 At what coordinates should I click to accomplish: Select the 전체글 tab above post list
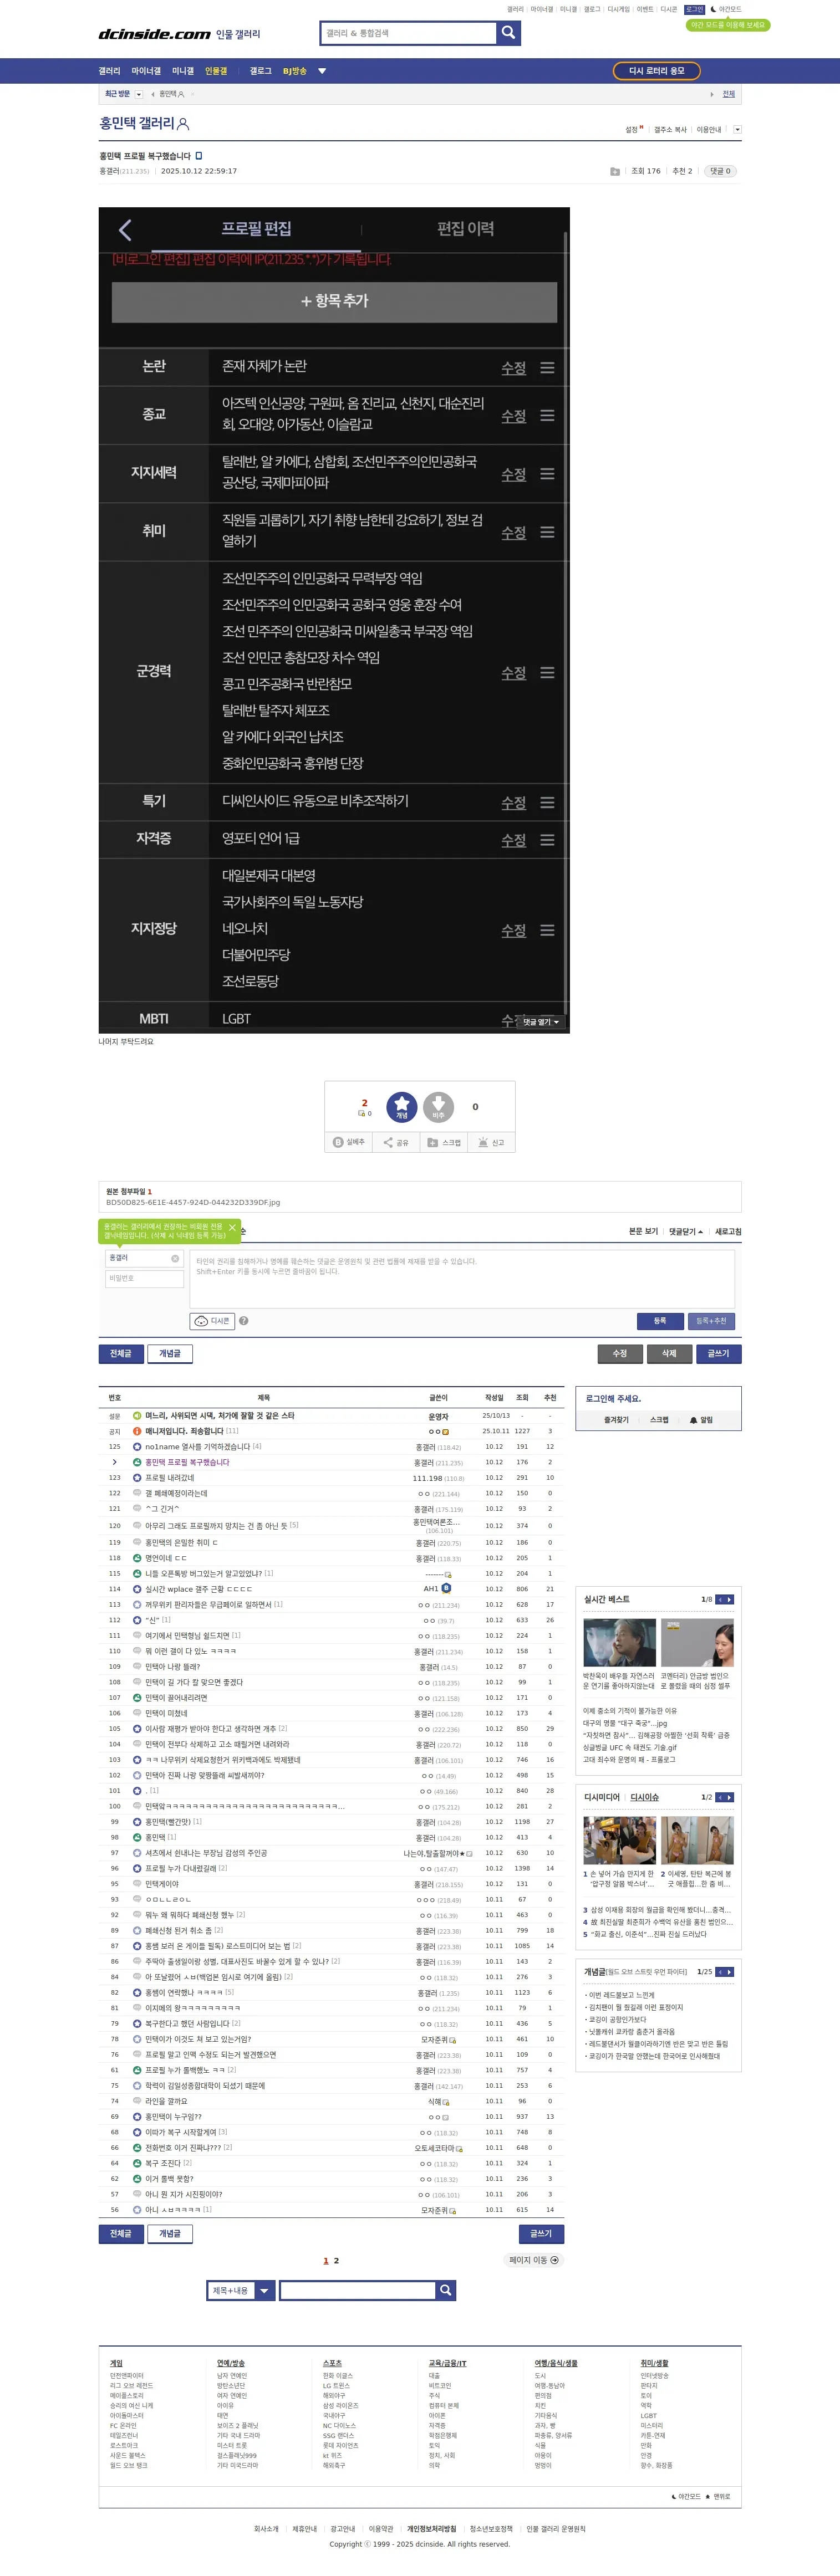coord(121,1353)
